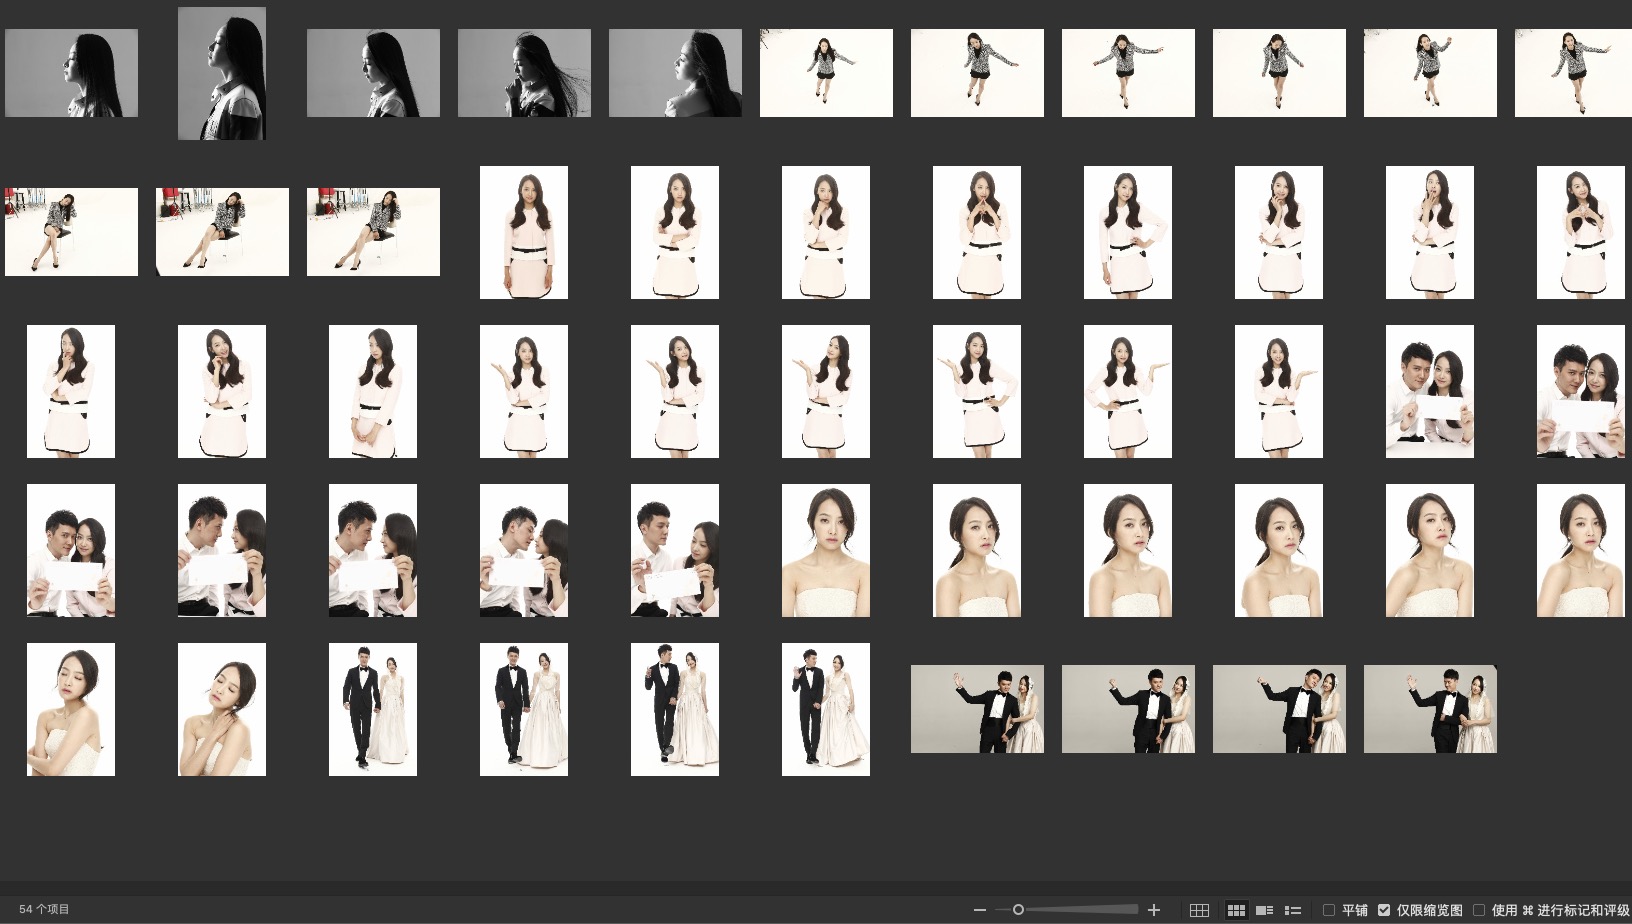This screenshot has height=924, width=1632.
Task: Select the first pink dress standing portrait
Action: point(523,232)
